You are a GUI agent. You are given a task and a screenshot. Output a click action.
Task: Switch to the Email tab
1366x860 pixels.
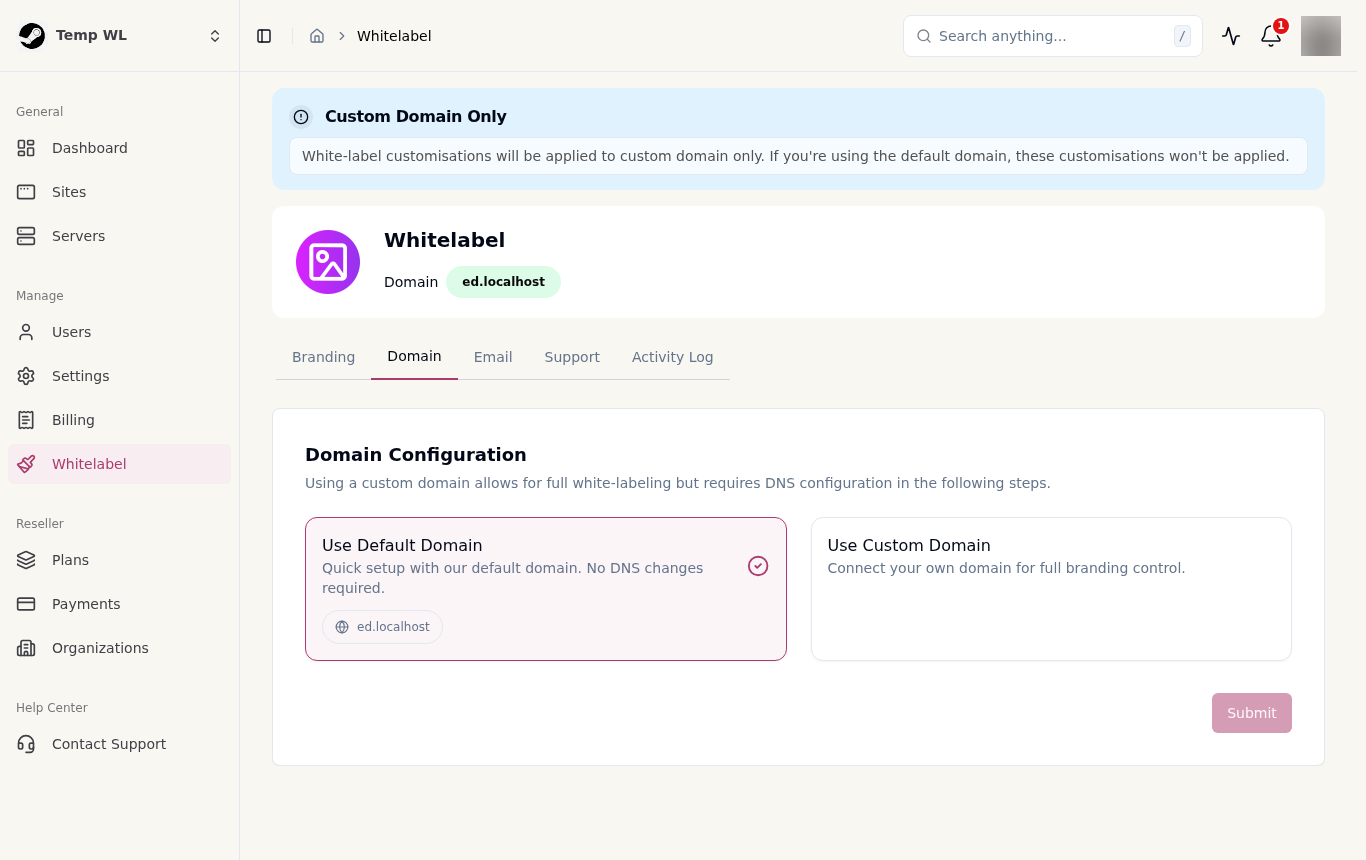(x=493, y=357)
